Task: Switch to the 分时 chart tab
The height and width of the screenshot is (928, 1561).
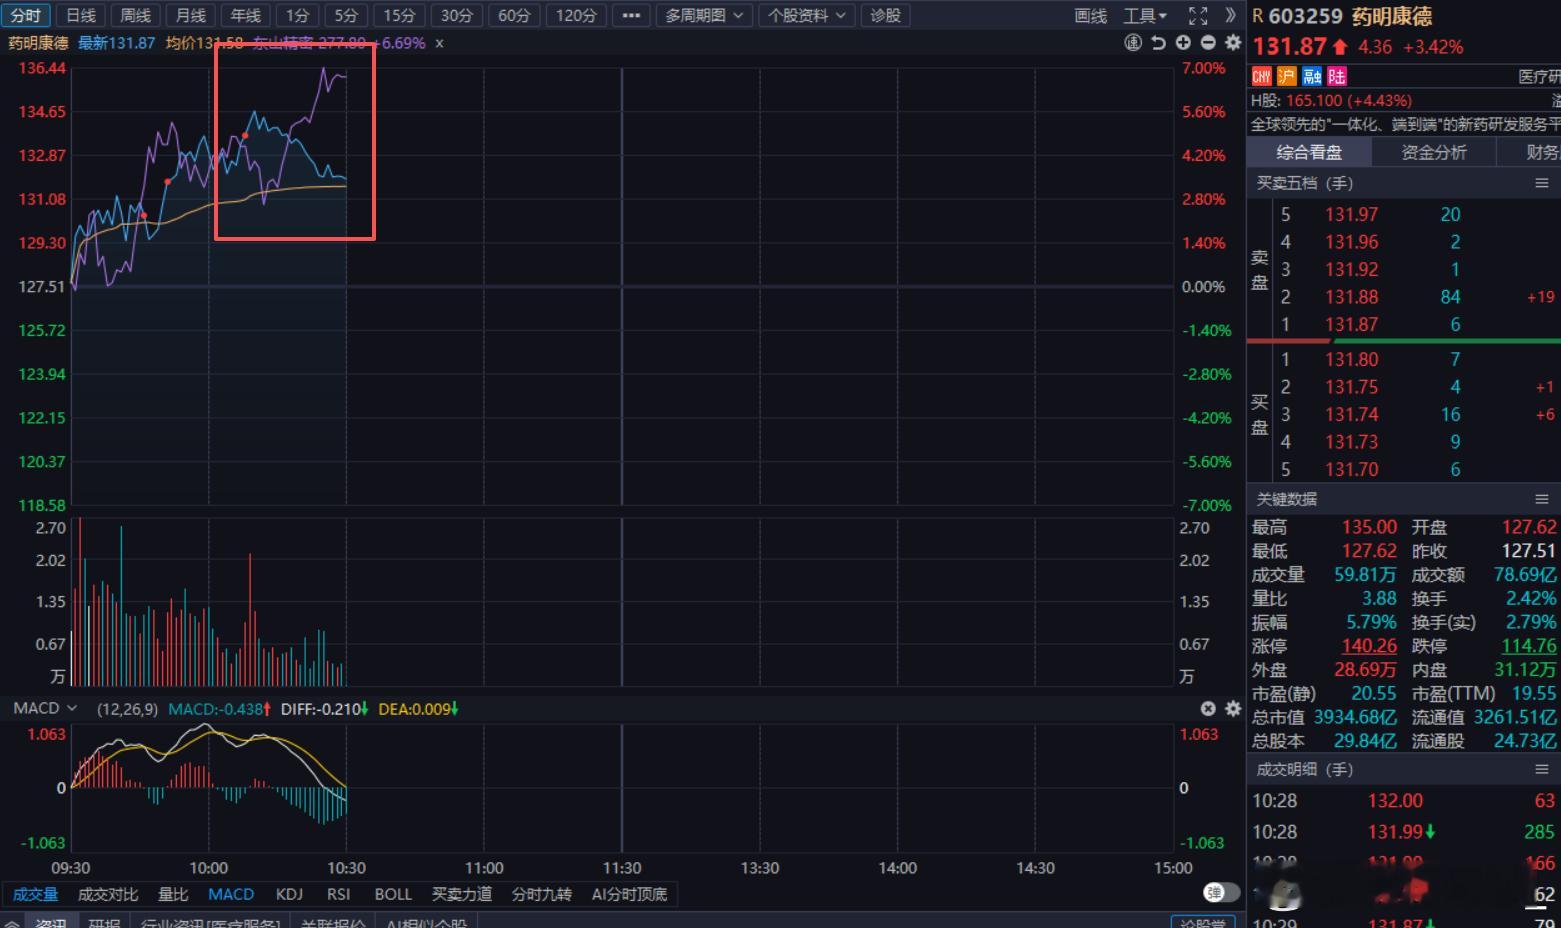Action: tap(26, 15)
